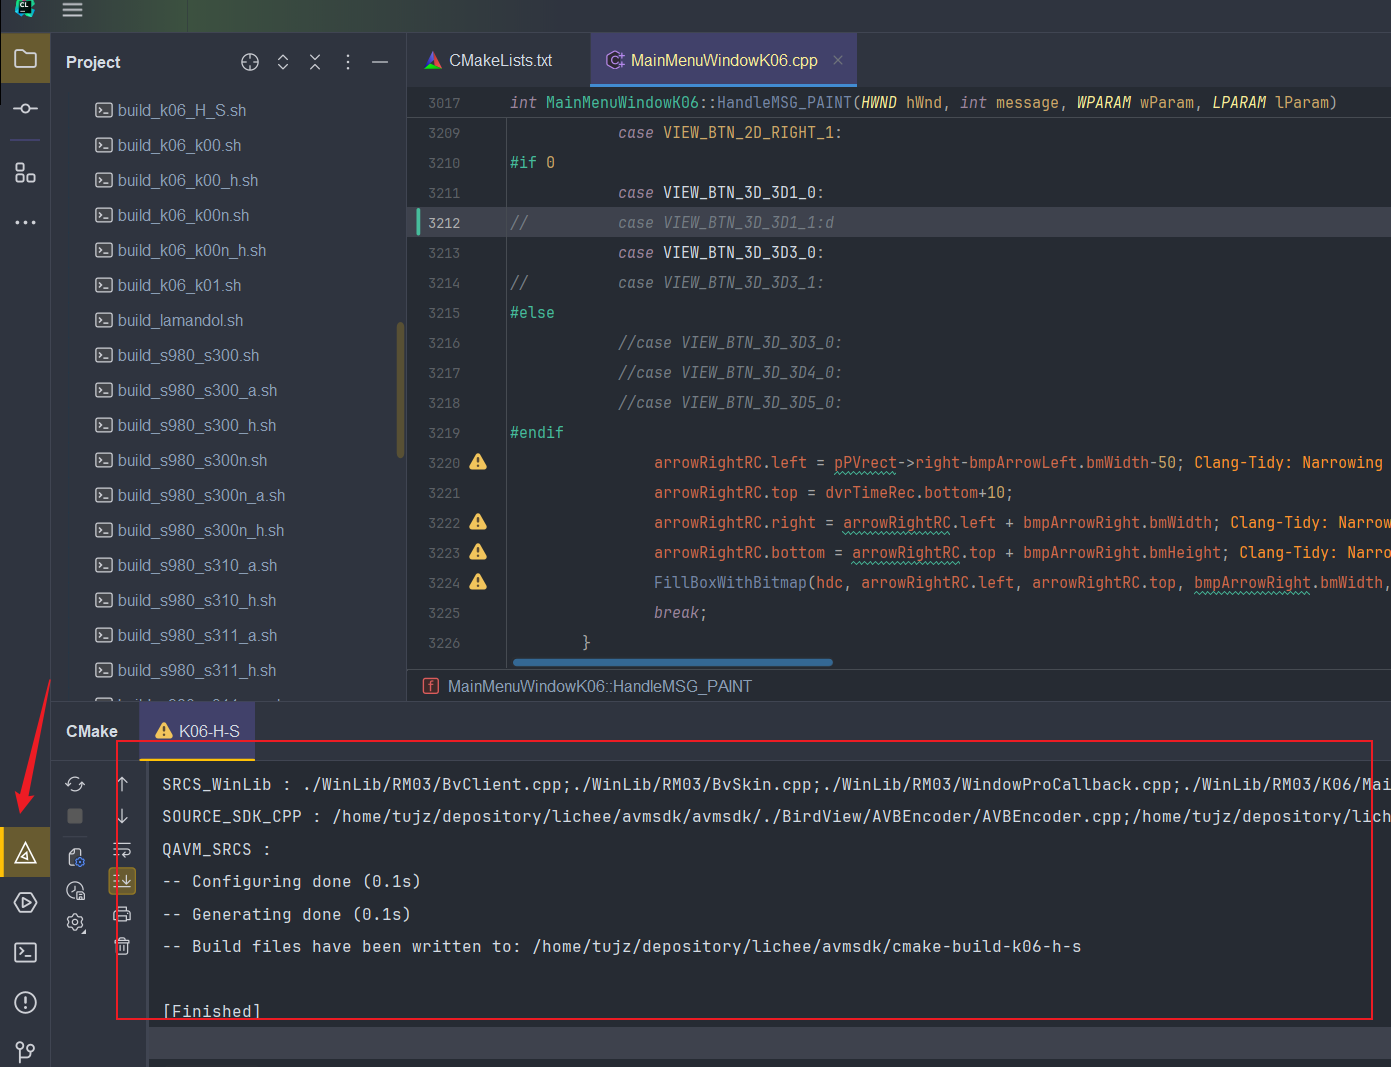Clear CMake console output with trash icon
Screen dimensions: 1391x1067
(x=122, y=945)
